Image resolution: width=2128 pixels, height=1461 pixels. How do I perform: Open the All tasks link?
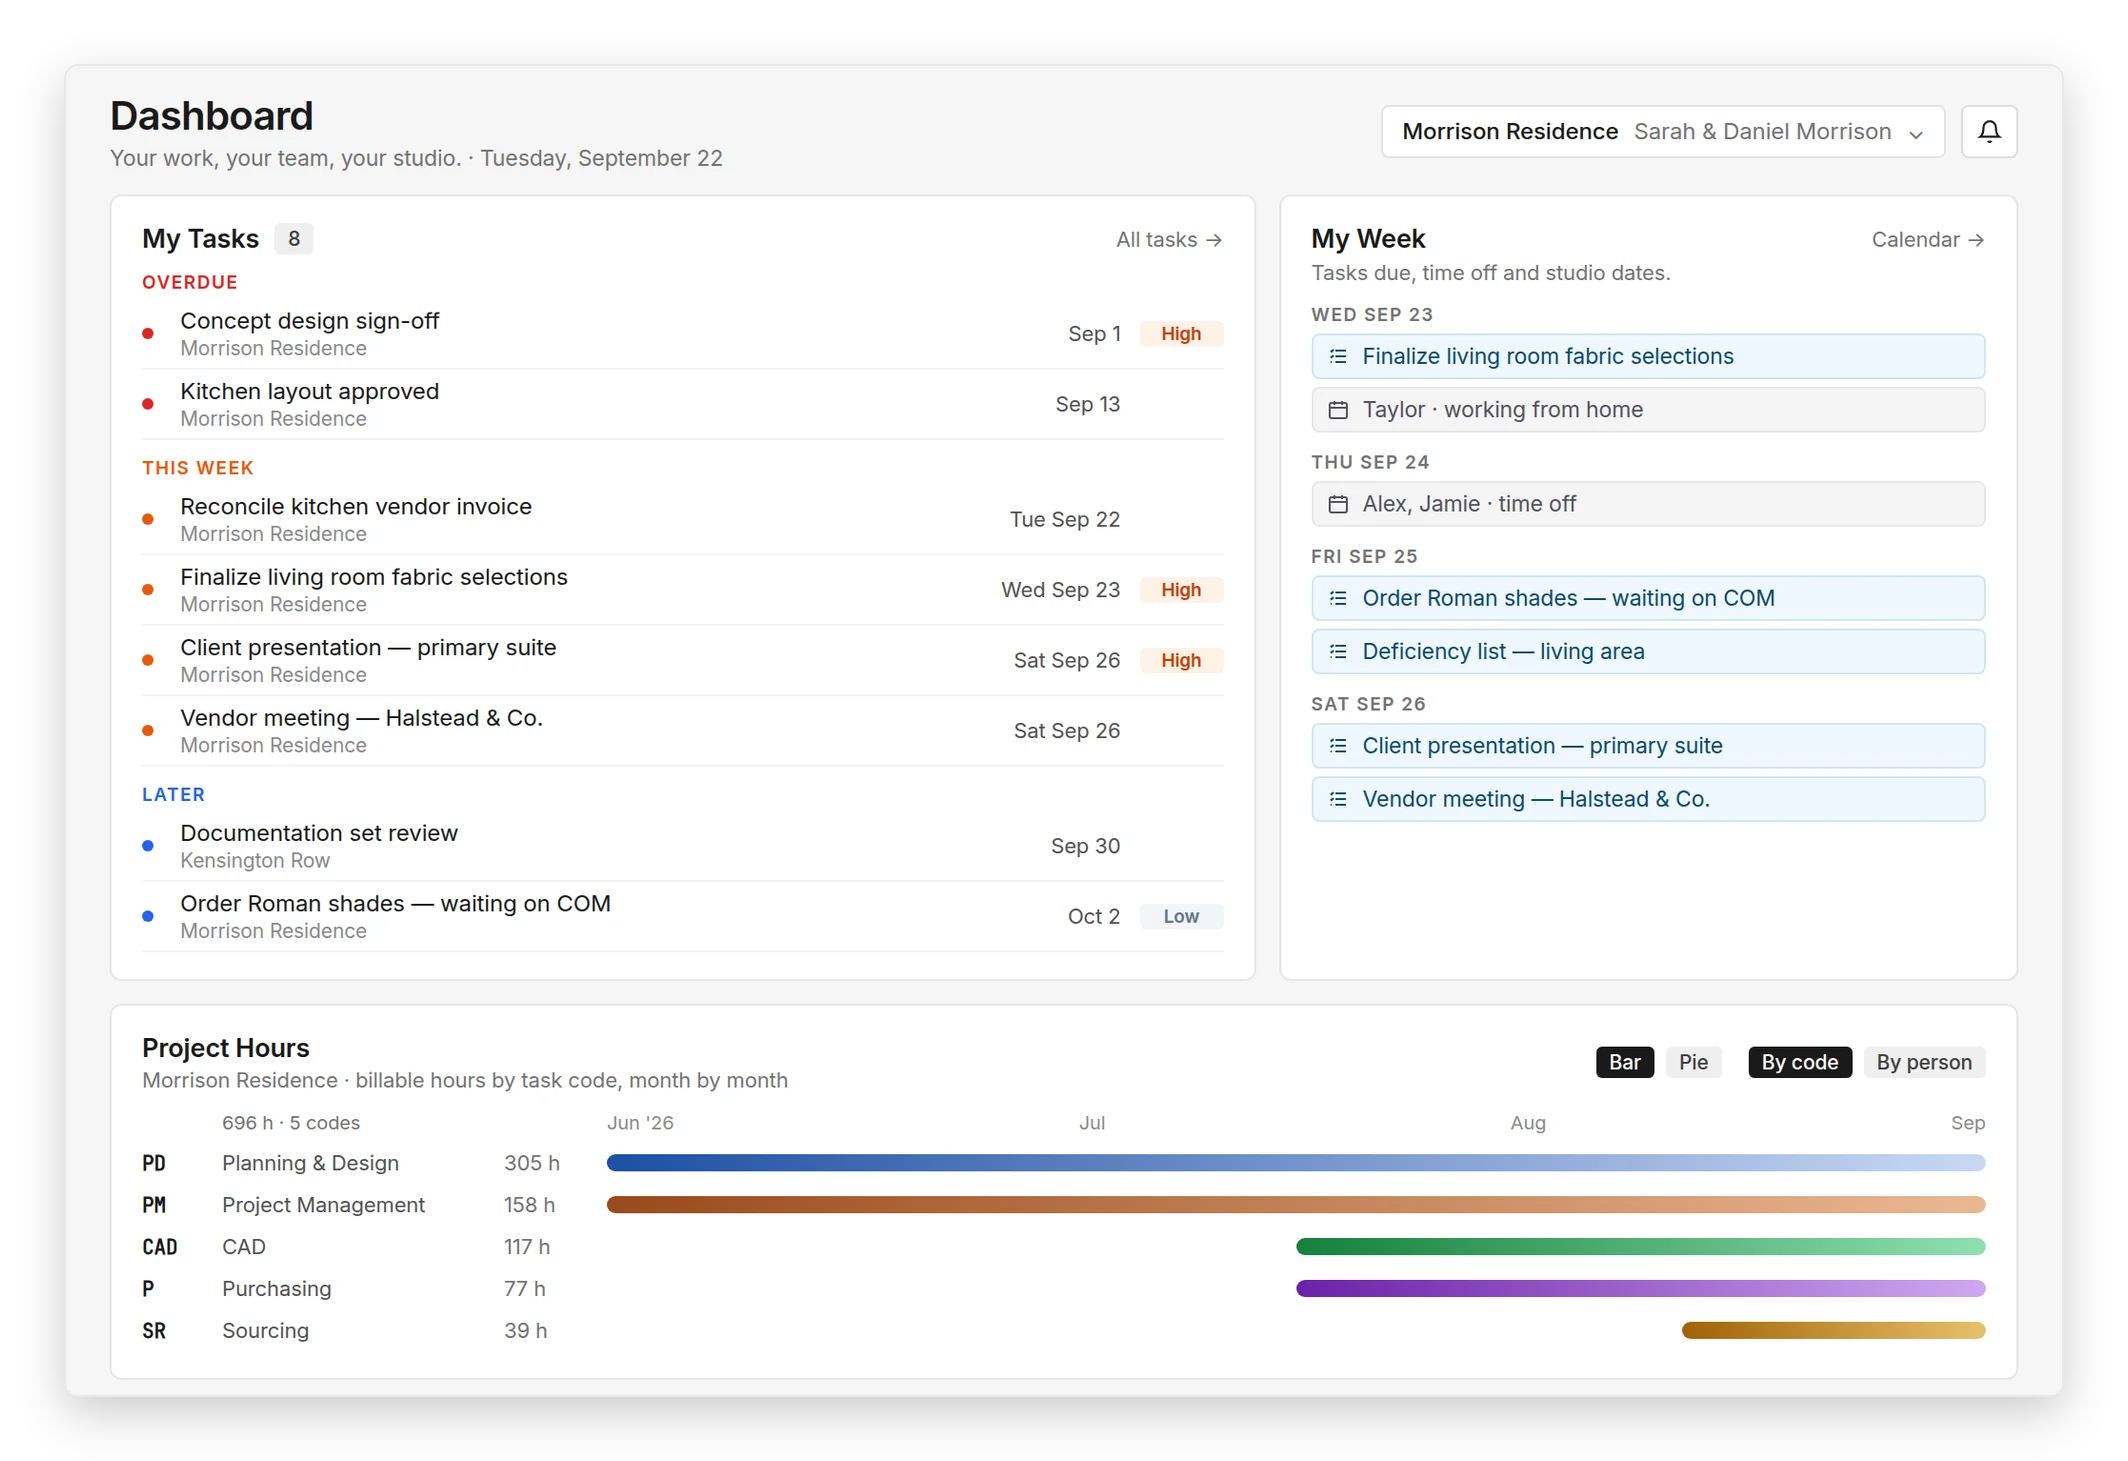pos(1168,239)
